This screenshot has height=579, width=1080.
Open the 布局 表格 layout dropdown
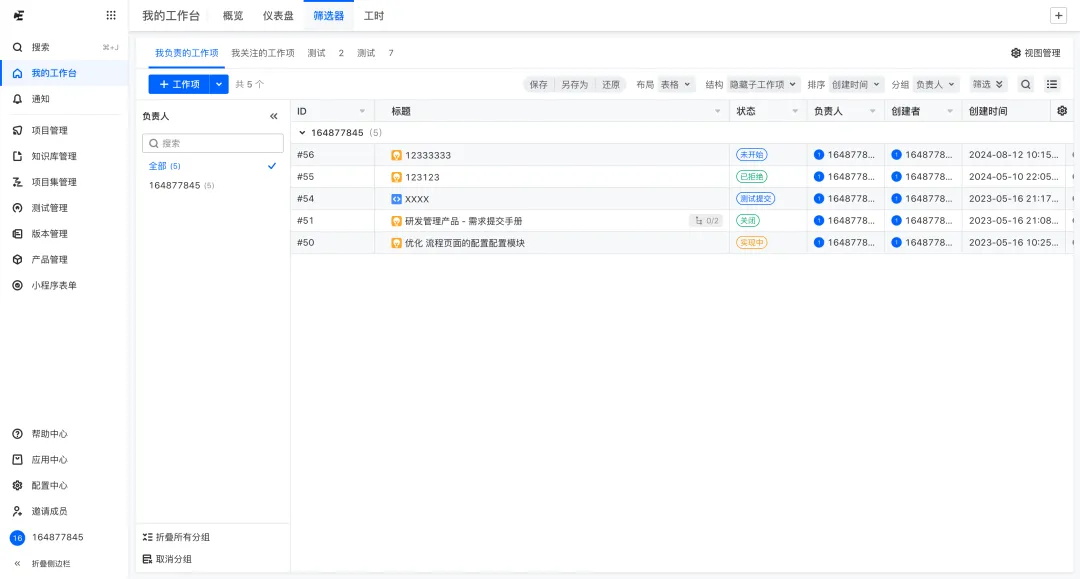click(x=676, y=85)
